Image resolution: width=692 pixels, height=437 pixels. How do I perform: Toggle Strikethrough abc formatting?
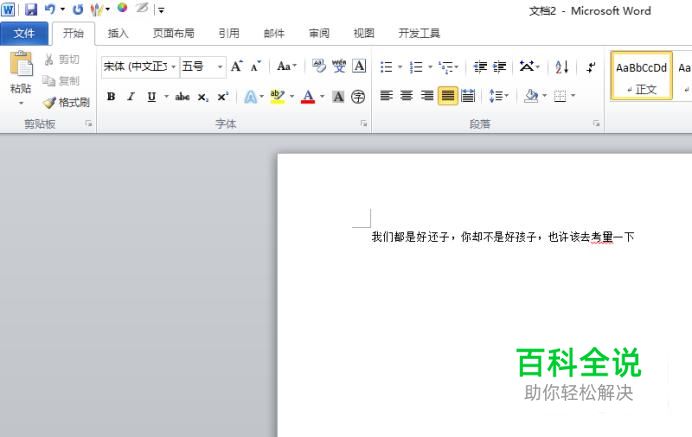(182, 97)
